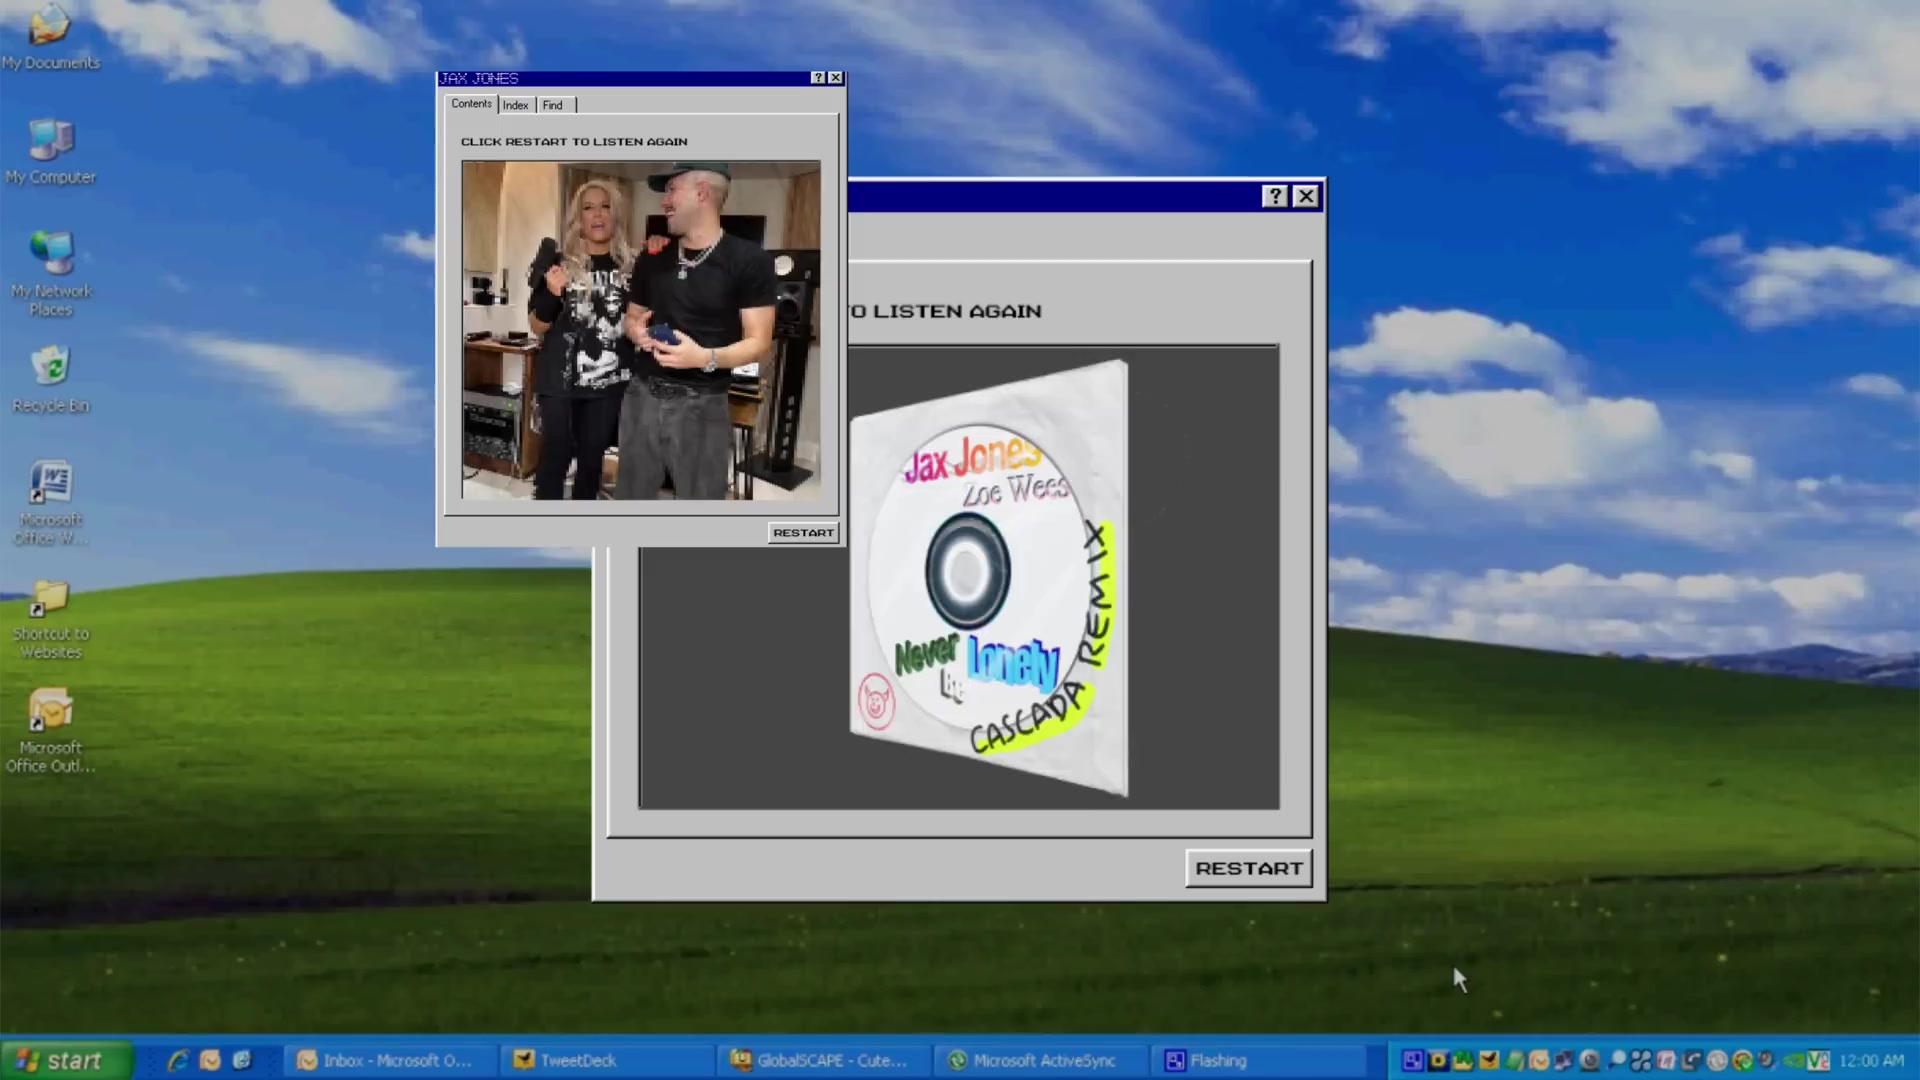The image size is (1920, 1080).
Task: Close the large player window
Action: tap(1306, 196)
